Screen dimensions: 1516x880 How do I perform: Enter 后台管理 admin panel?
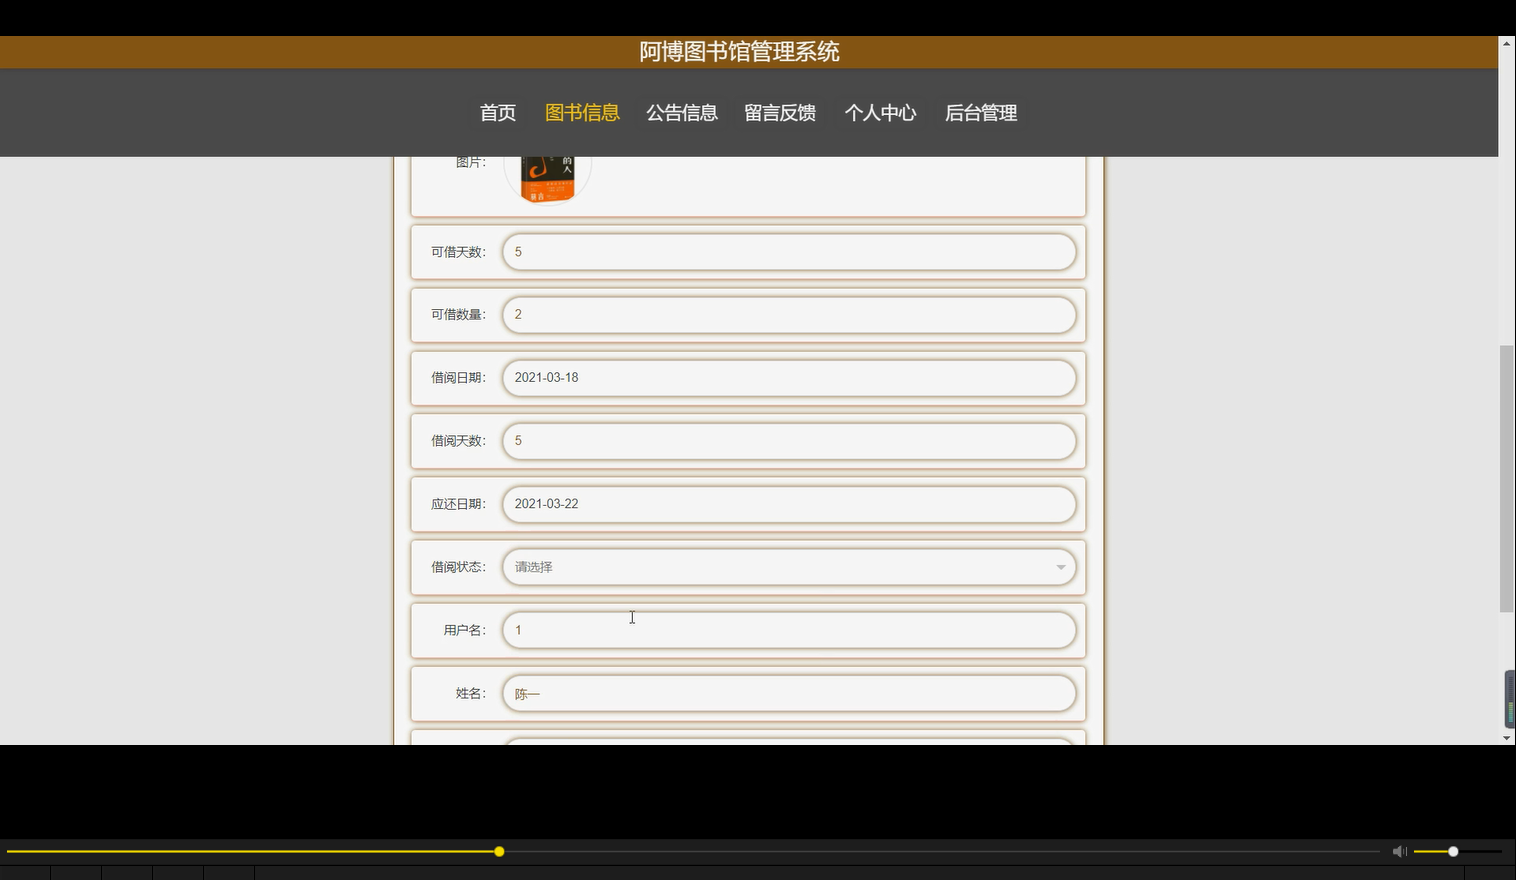(x=981, y=113)
